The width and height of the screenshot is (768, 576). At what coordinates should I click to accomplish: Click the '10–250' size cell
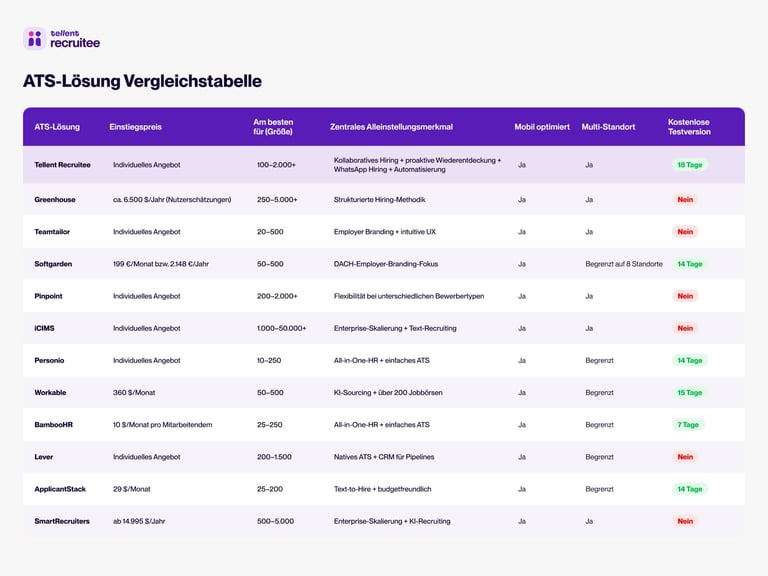(x=269, y=360)
